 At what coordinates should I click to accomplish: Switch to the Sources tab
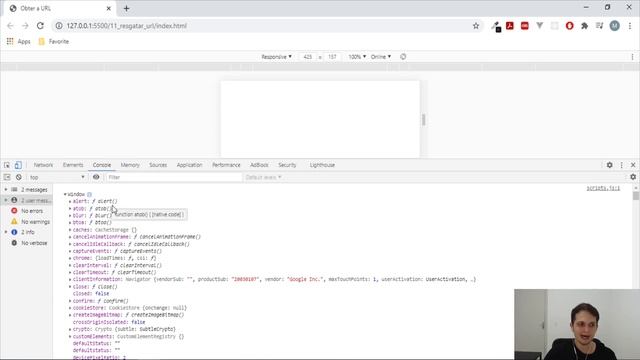(x=158, y=165)
